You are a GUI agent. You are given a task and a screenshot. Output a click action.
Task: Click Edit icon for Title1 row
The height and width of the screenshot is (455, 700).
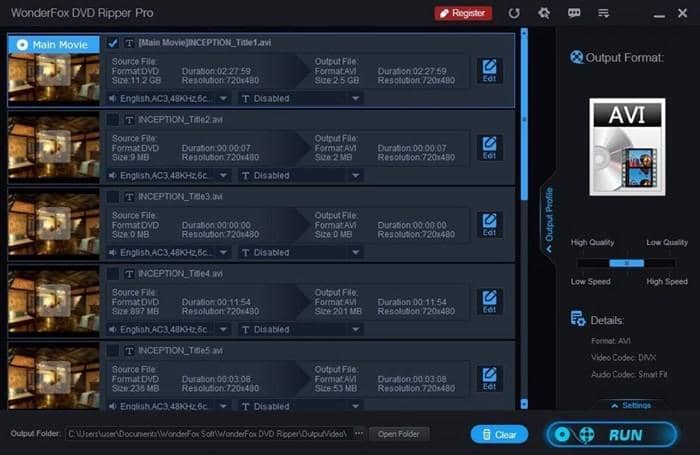(x=489, y=71)
